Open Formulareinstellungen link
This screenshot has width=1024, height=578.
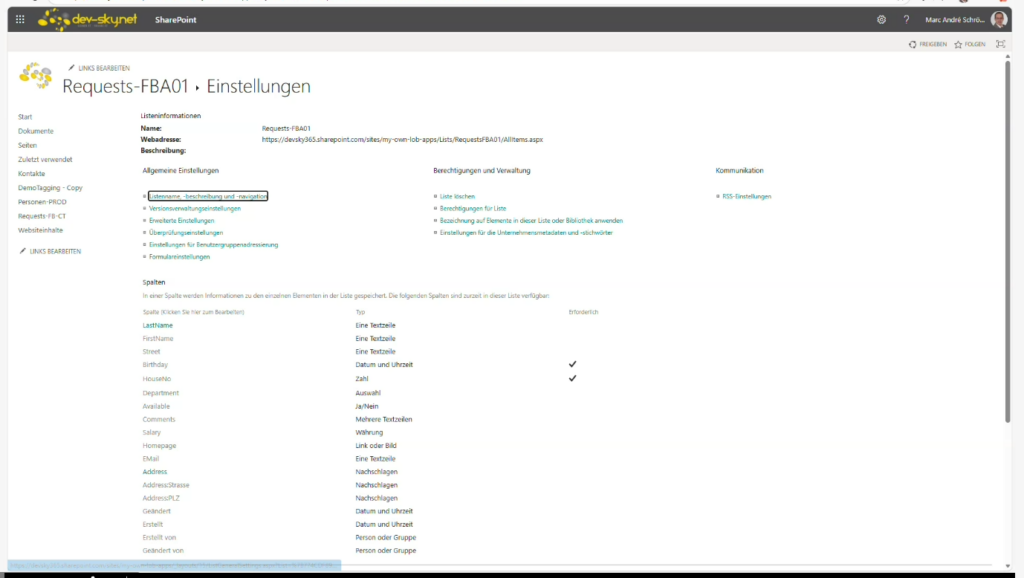point(180,257)
